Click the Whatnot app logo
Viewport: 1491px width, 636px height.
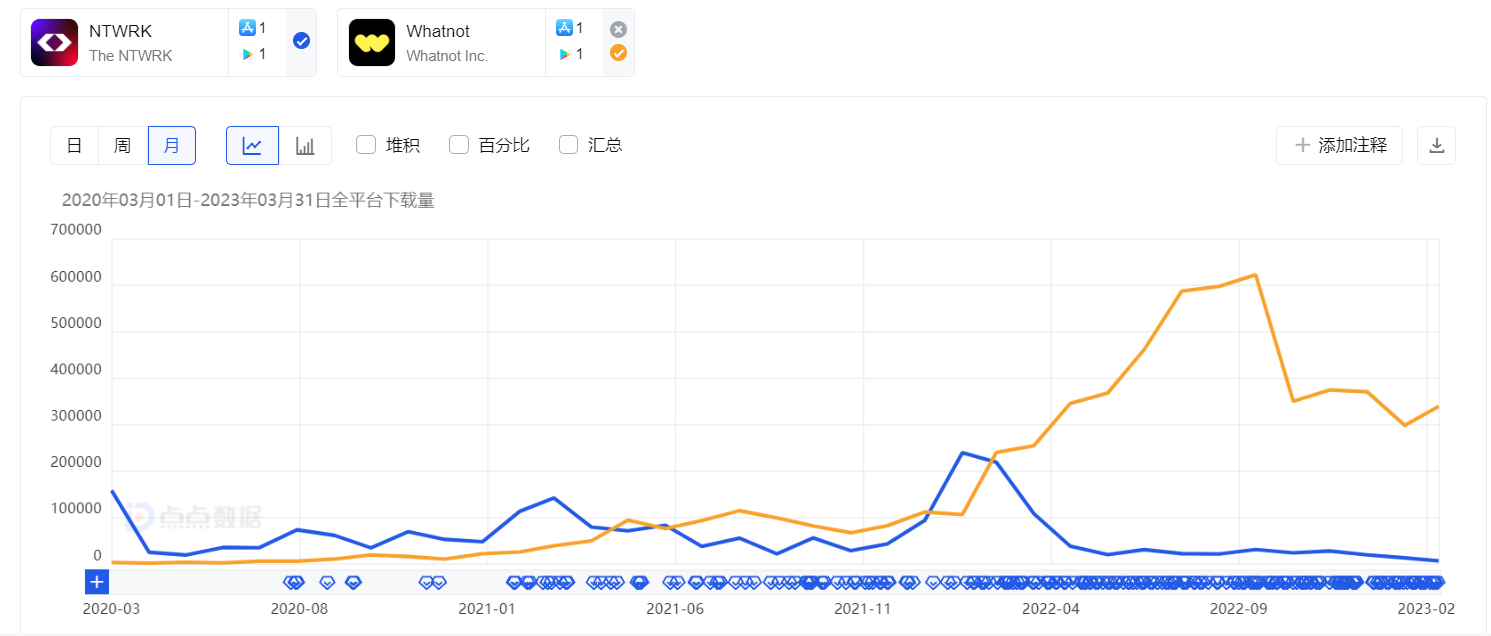pyautogui.click(x=372, y=42)
